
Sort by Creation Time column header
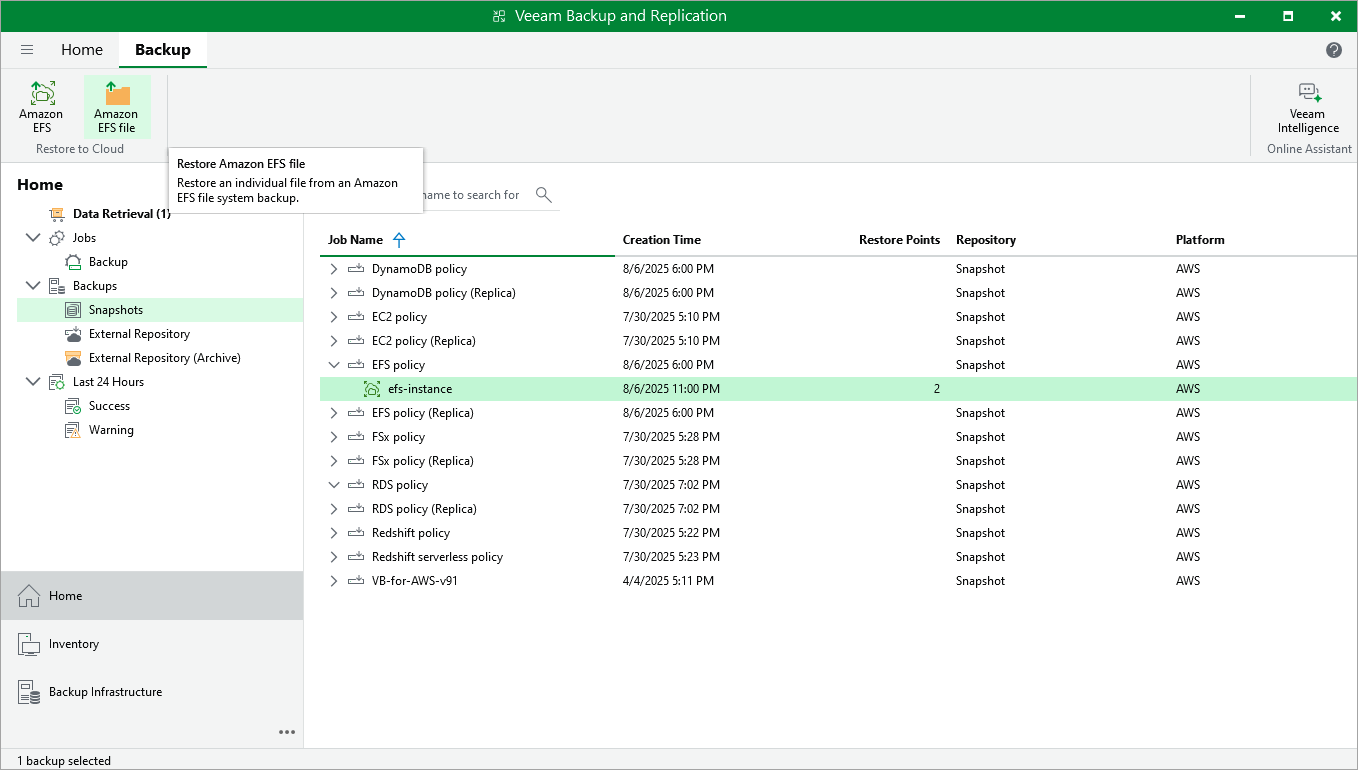tap(661, 240)
